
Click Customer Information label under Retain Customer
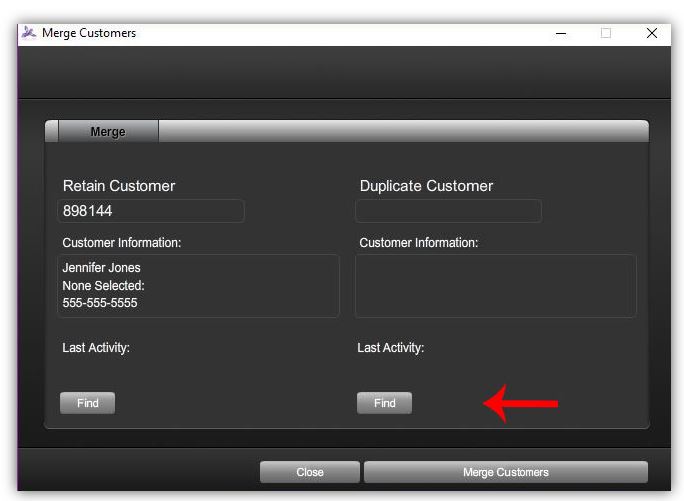pos(122,243)
